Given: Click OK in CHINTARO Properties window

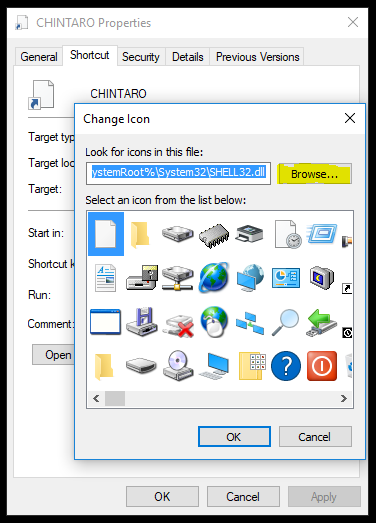Looking at the screenshot, I should (x=162, y=496).
